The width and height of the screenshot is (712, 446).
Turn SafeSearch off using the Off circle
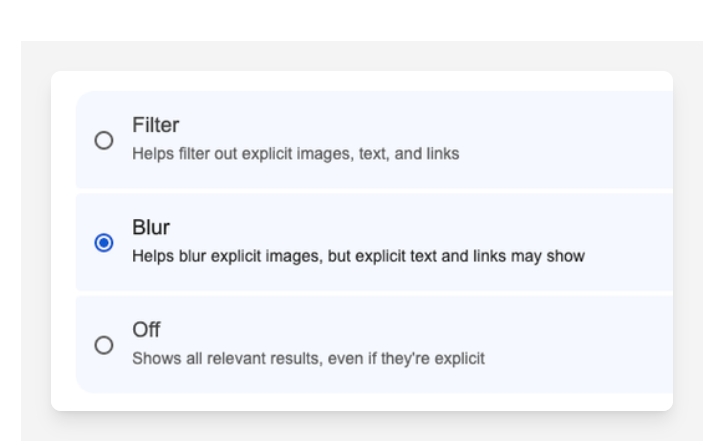point(103,345)
